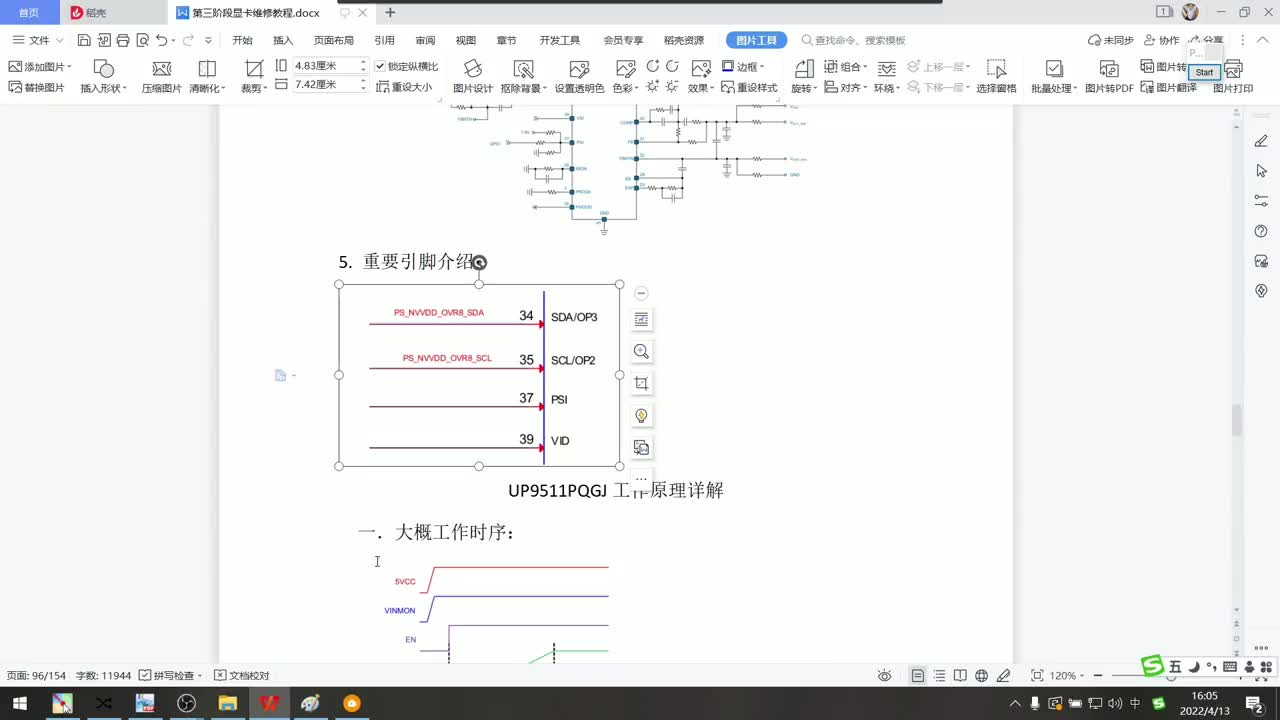Click Reset Style (重设样式)
Screen dimensions: 1280x720
tap(749, 87)
